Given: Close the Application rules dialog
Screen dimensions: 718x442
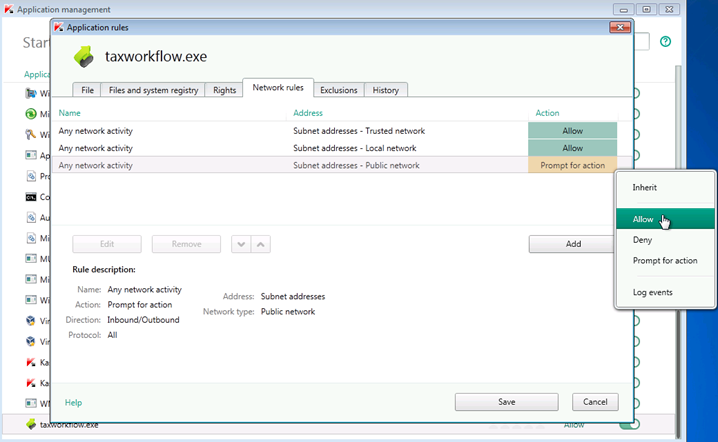Looking at the screenshot, I should pyautogui.click(x=620, y=27).
